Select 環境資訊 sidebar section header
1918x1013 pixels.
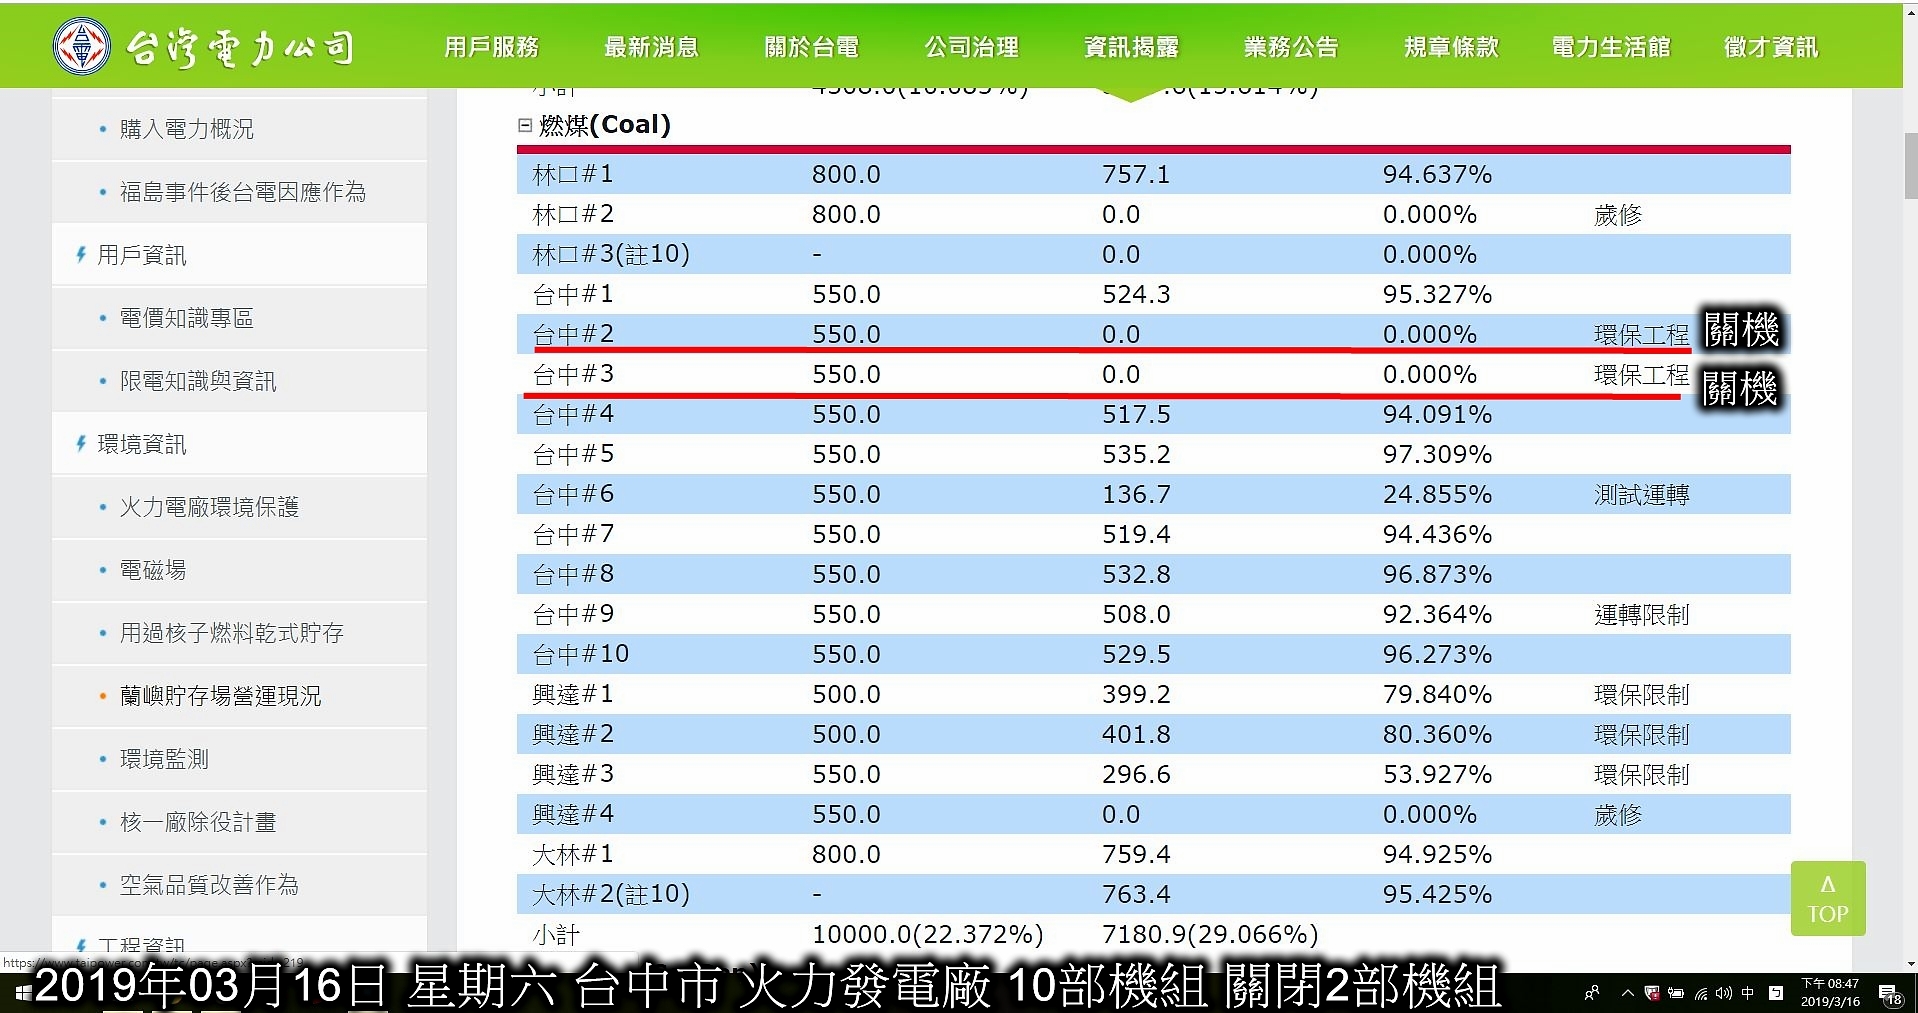coord(141,444)
